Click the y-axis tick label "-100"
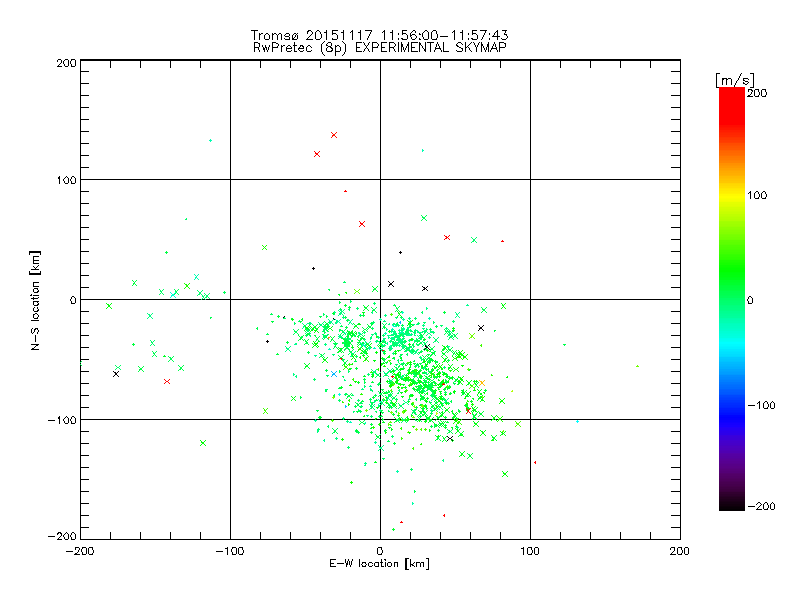Viewport: 800px width, 600px height. (62, 420)
